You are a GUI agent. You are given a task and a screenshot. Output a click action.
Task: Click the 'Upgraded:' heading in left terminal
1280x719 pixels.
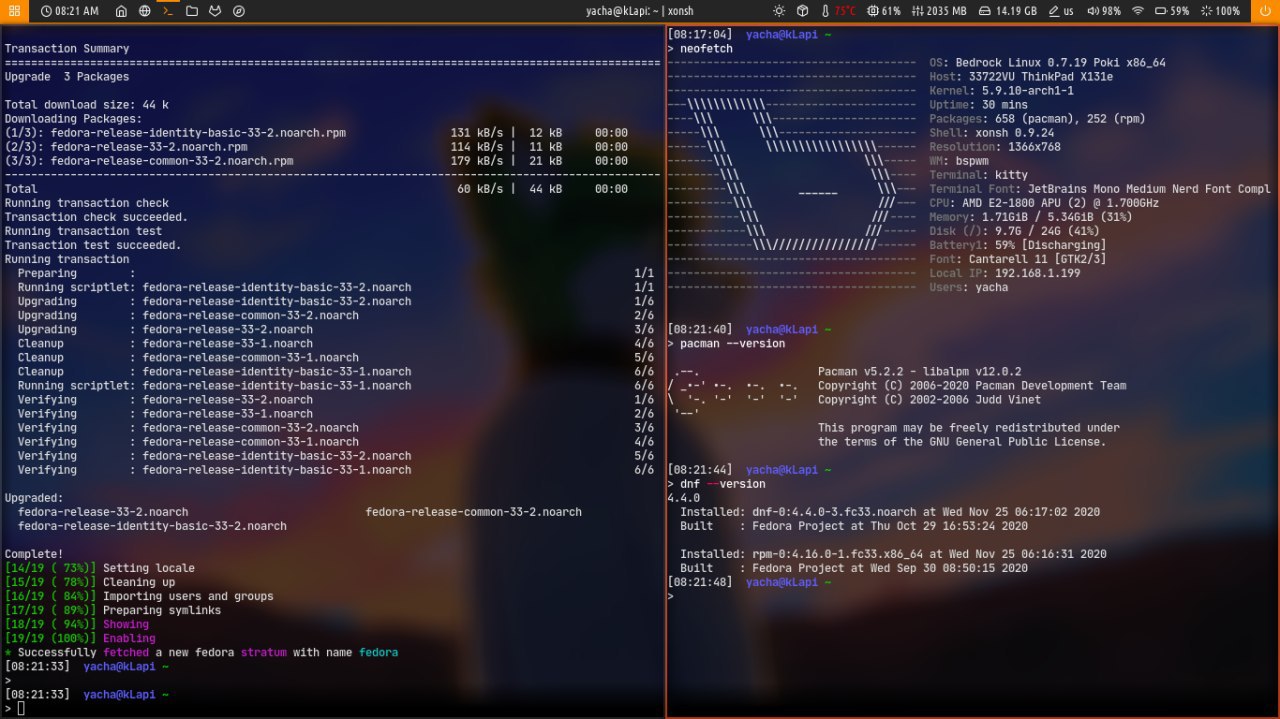[x=34, y=497]
